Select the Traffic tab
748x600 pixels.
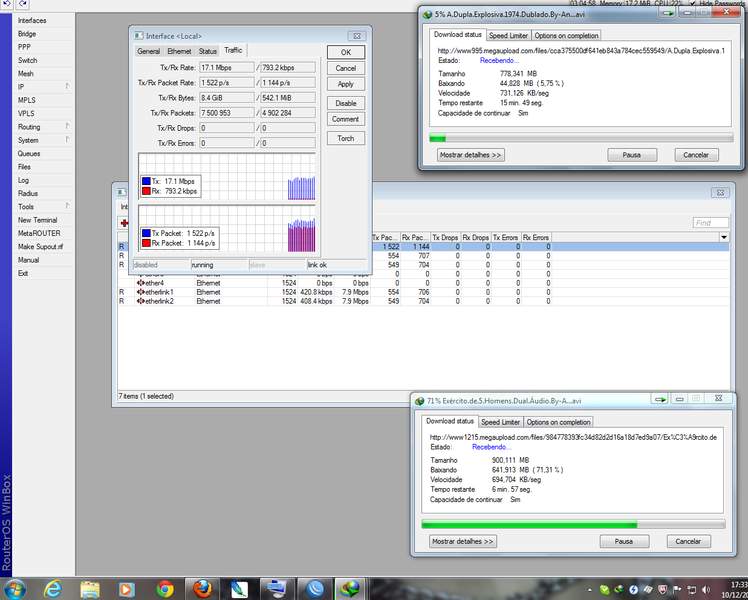point(233,50)
